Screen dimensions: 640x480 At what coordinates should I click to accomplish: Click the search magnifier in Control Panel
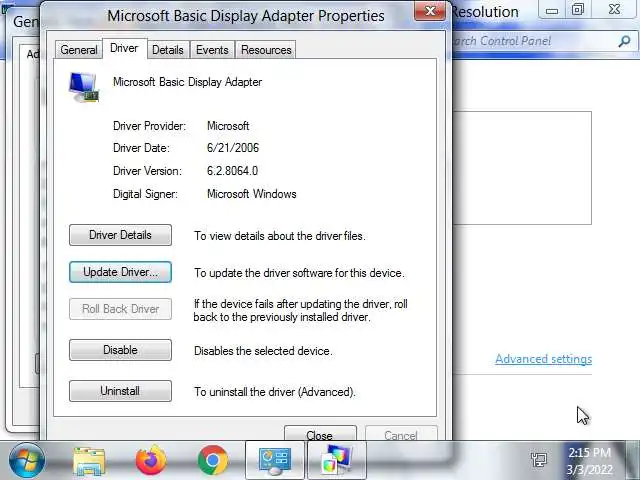click(x=624, y=41)
